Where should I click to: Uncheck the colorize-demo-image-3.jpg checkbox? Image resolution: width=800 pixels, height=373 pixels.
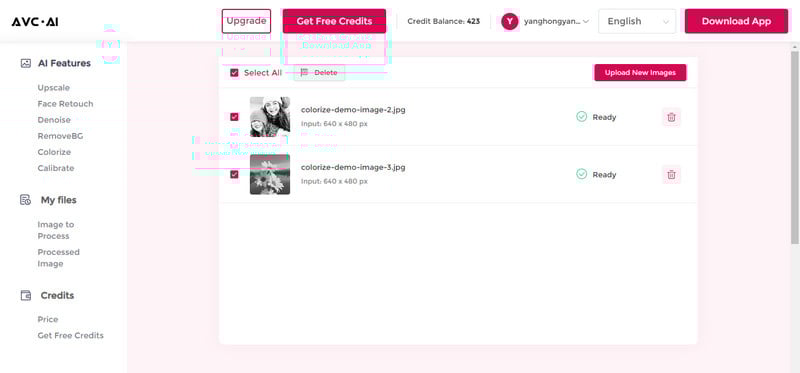pyautogui.click(x=234, y=175)
